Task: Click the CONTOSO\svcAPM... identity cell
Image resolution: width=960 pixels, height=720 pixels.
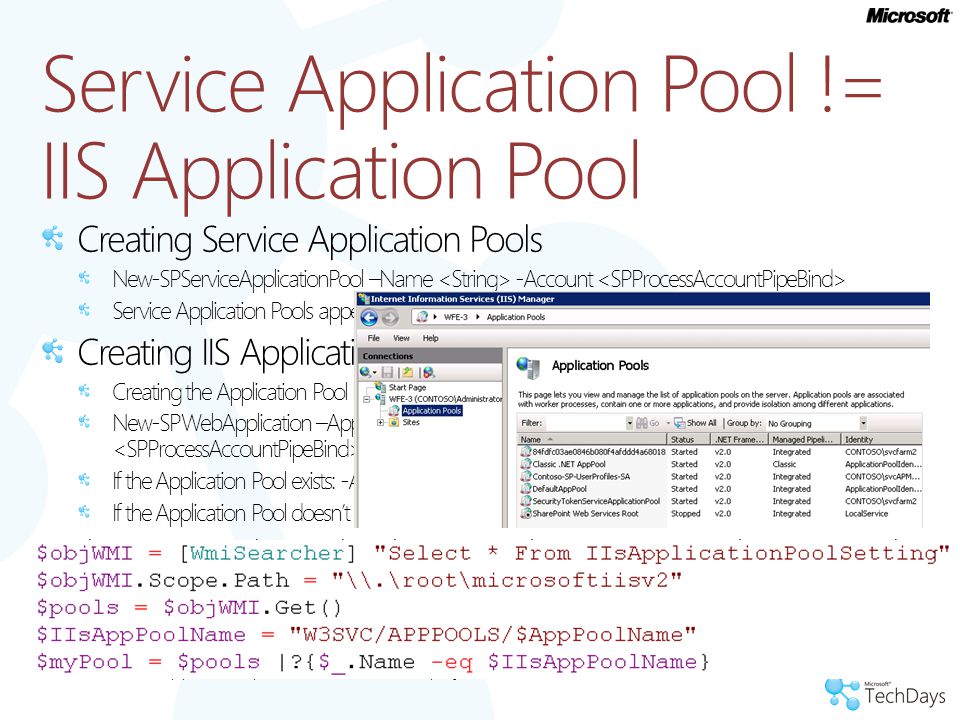Action: click(x=882, y=476)
